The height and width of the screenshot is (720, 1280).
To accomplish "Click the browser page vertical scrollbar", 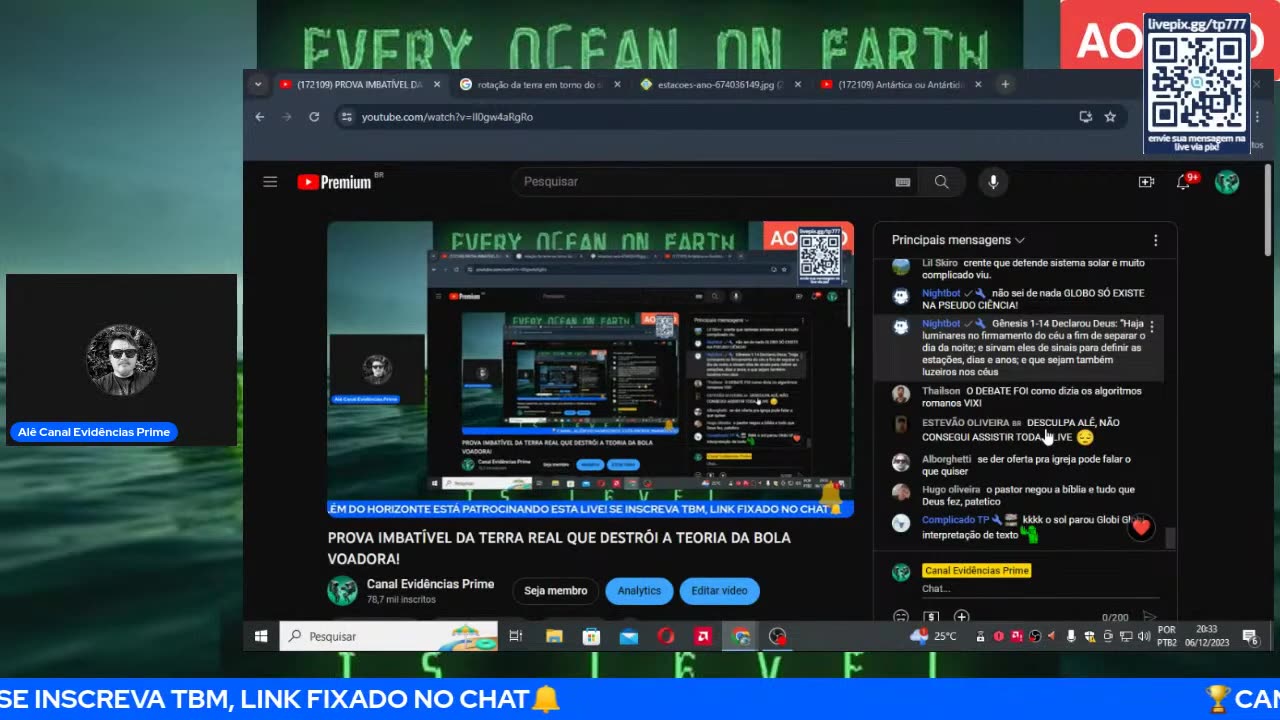I will (x=1268, y=210).
